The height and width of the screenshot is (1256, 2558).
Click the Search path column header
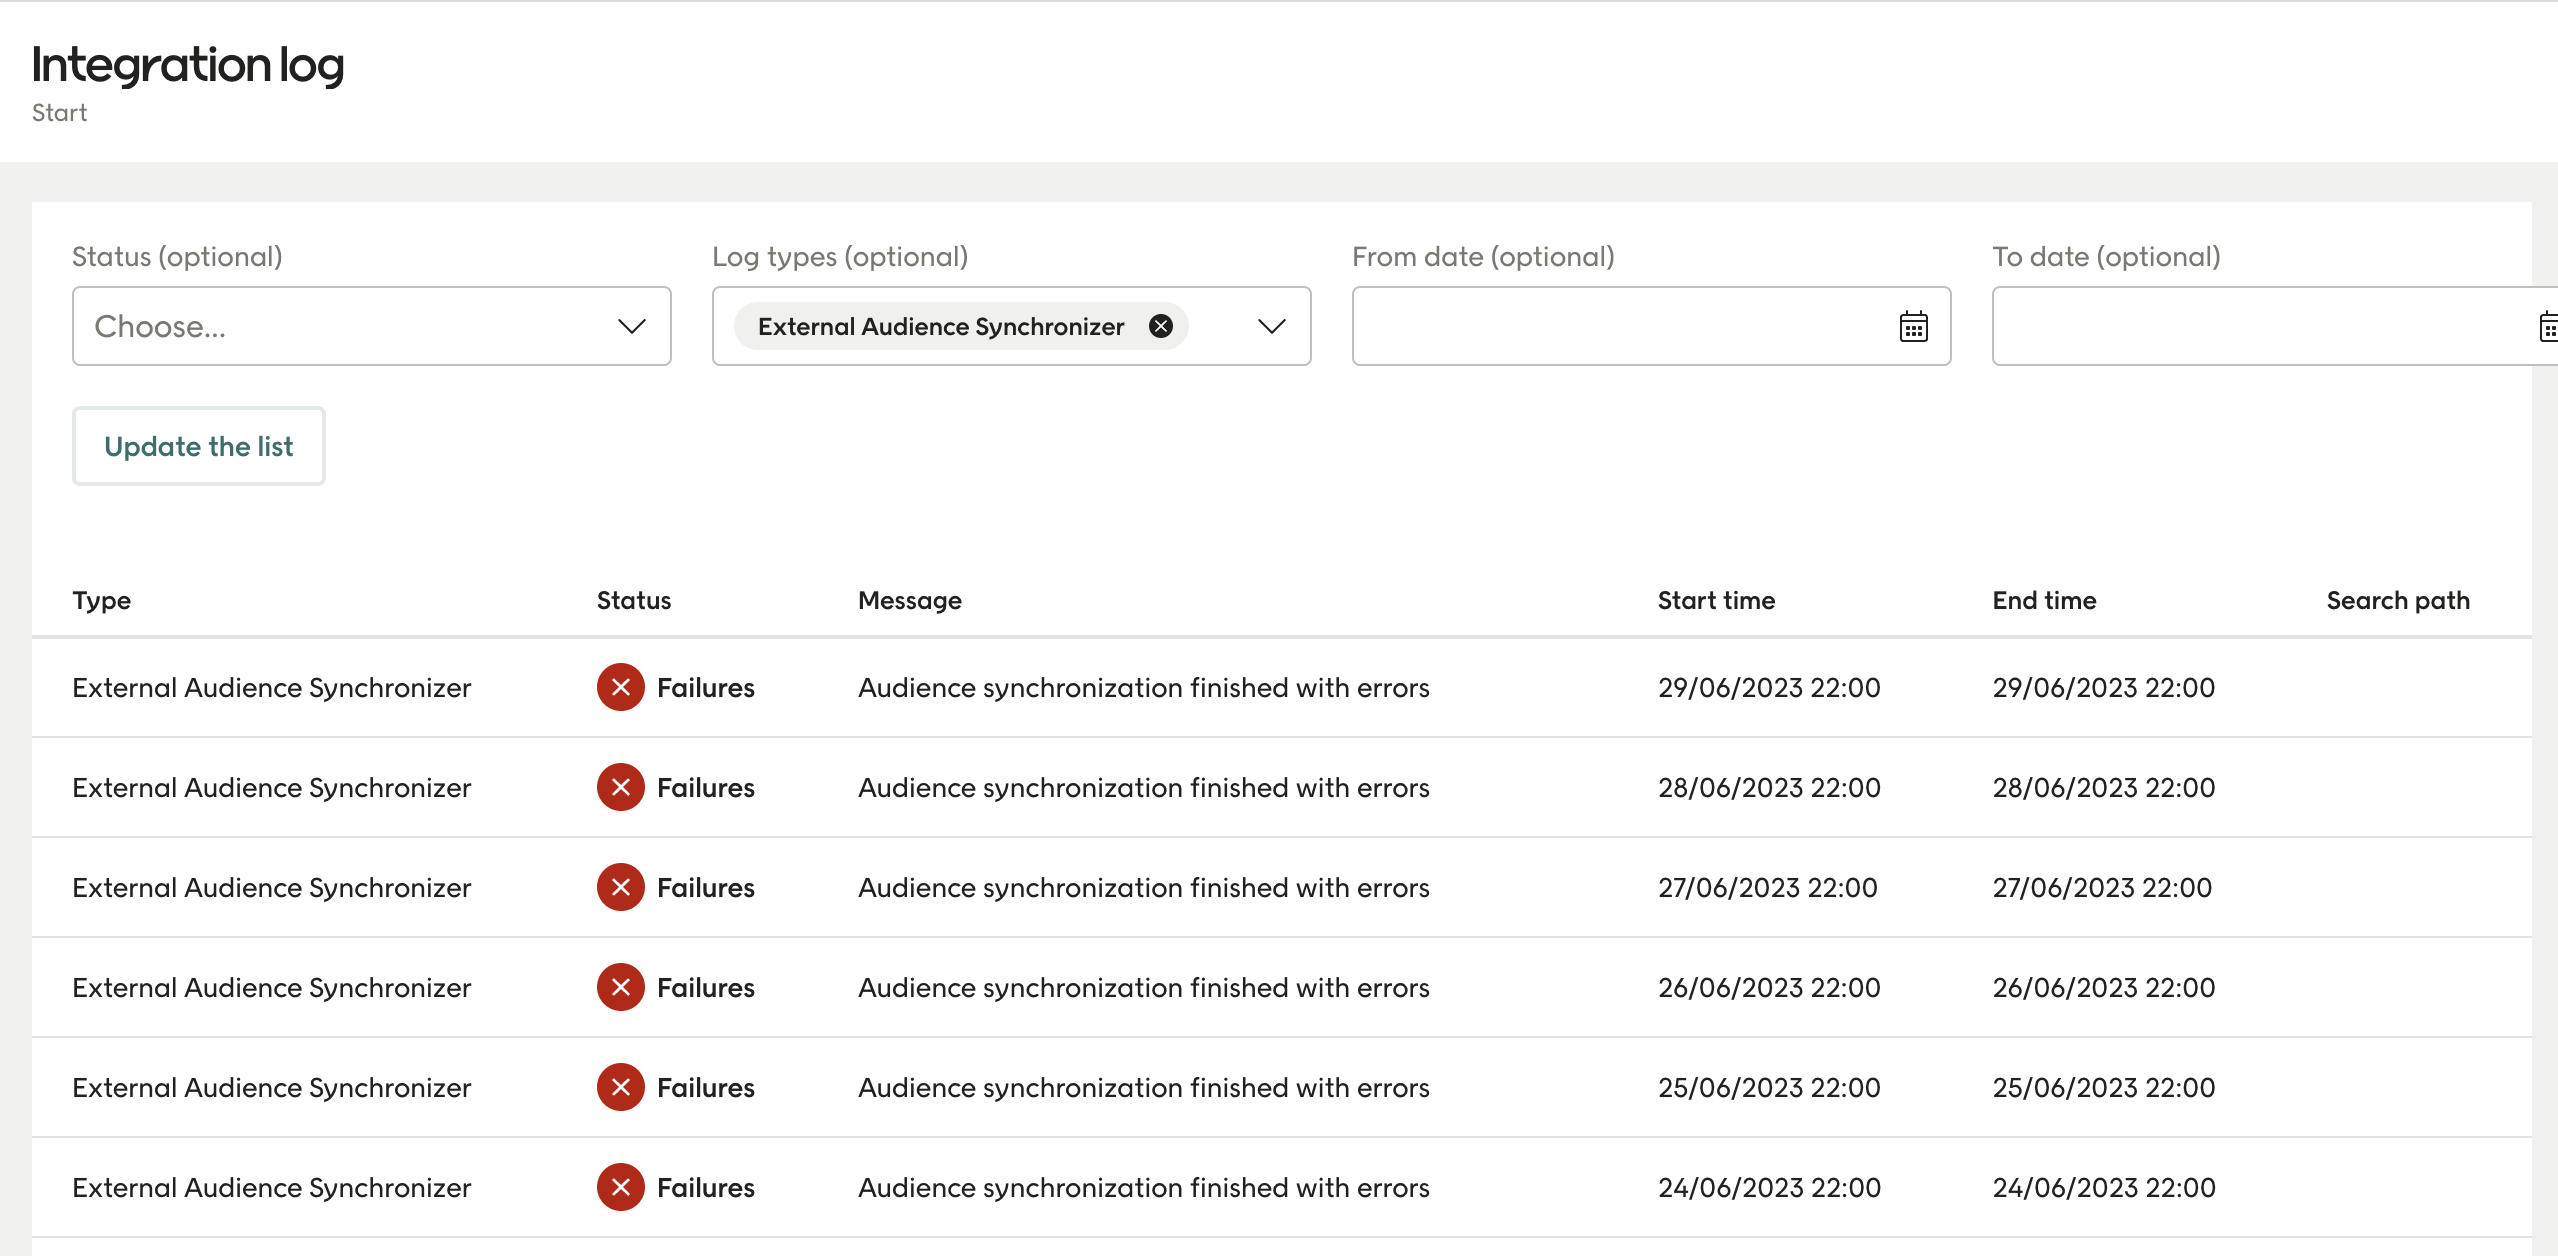2397,600
